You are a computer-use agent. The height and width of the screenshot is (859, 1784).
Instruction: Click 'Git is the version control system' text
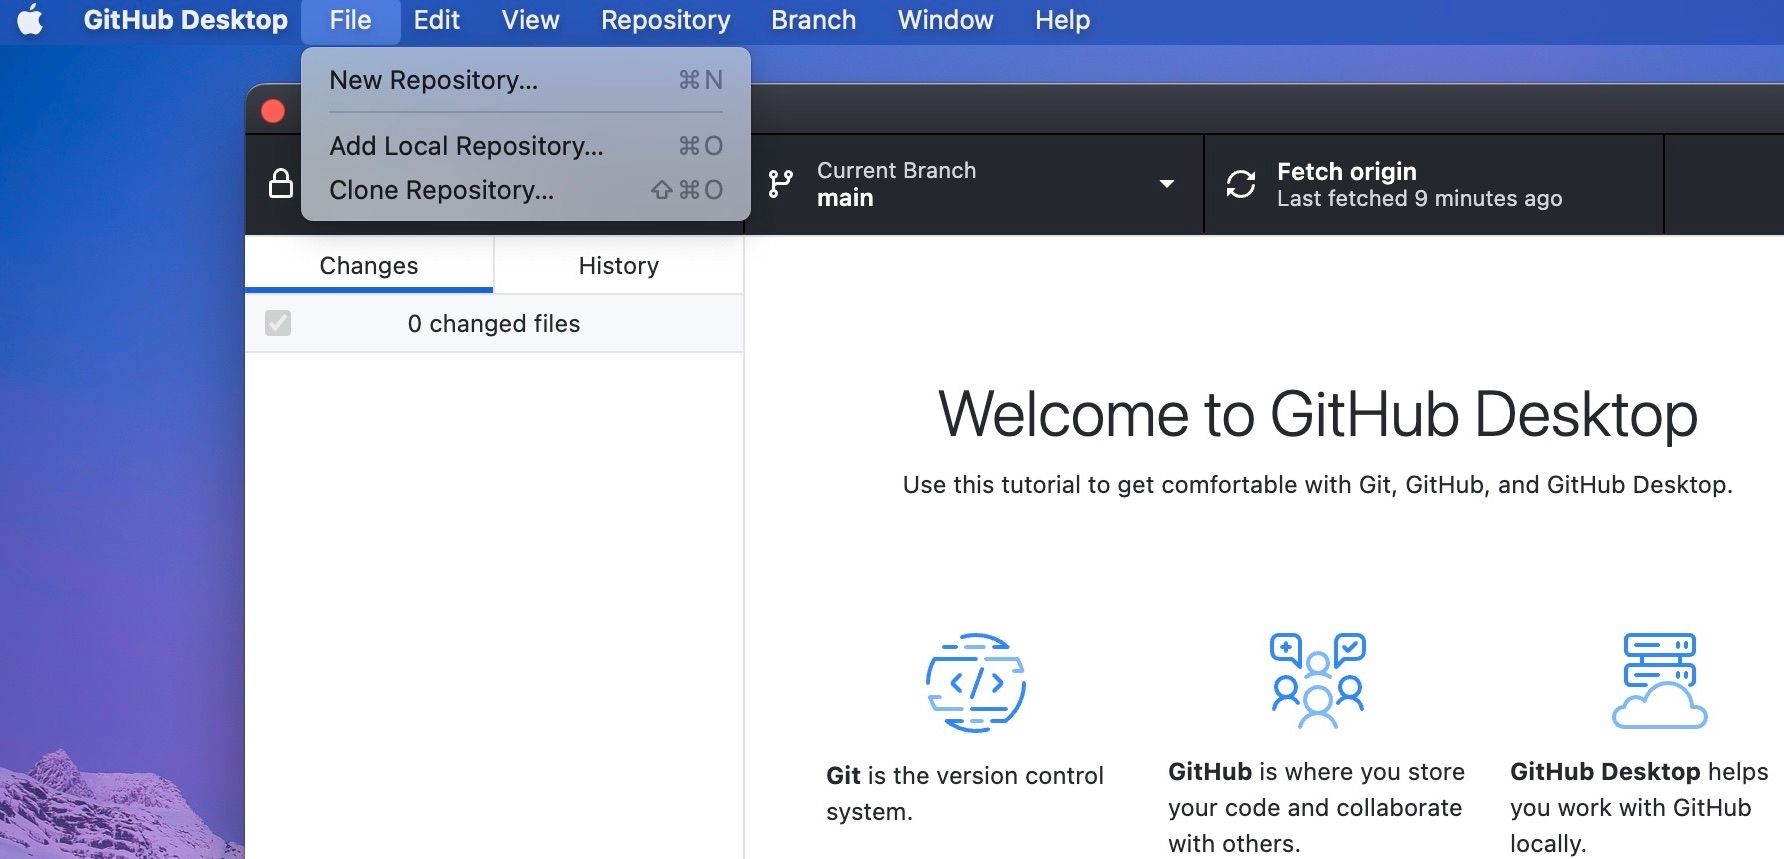tap(965, 793)
